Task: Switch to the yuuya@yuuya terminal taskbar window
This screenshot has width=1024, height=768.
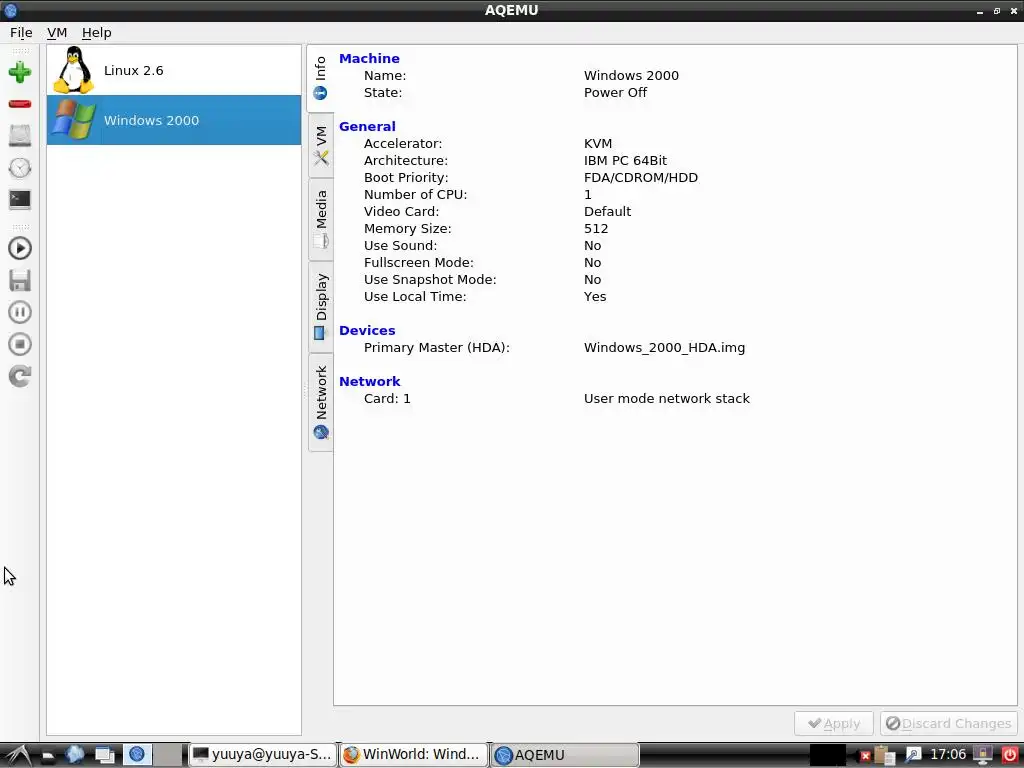Action: 263,755
